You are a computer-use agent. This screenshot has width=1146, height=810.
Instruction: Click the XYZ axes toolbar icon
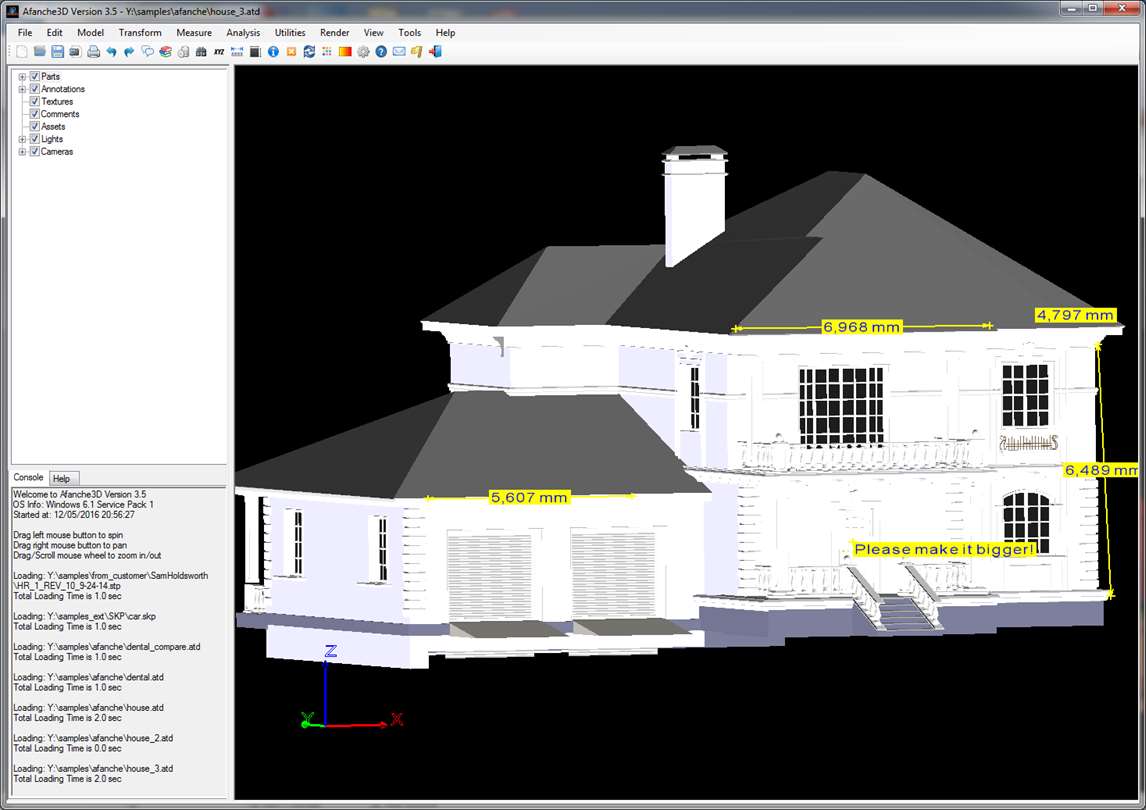coord(219,52)
